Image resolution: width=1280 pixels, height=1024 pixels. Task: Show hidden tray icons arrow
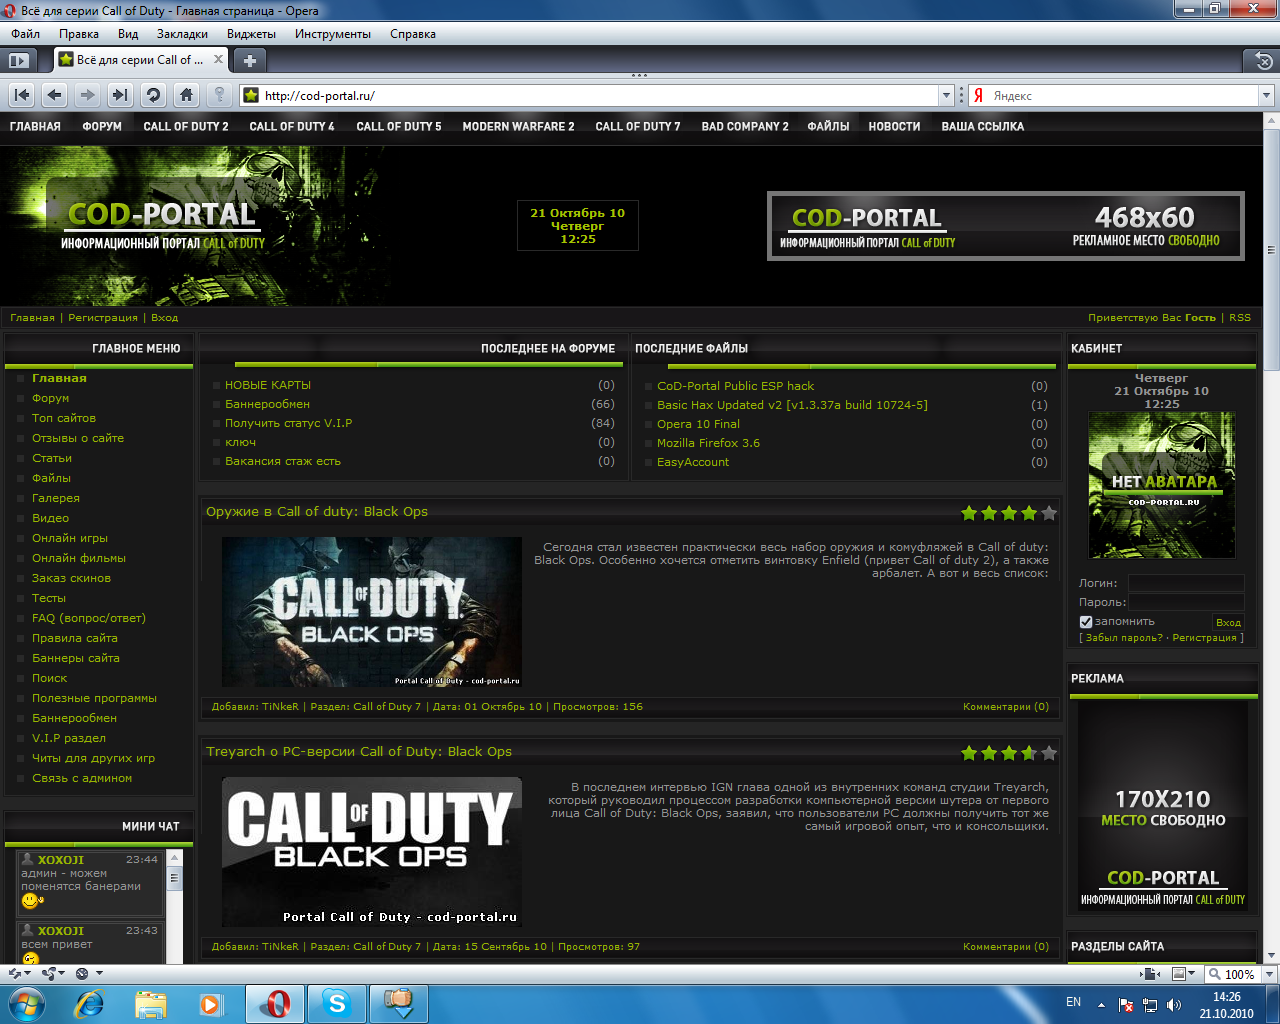(x=1101, y=1005)
